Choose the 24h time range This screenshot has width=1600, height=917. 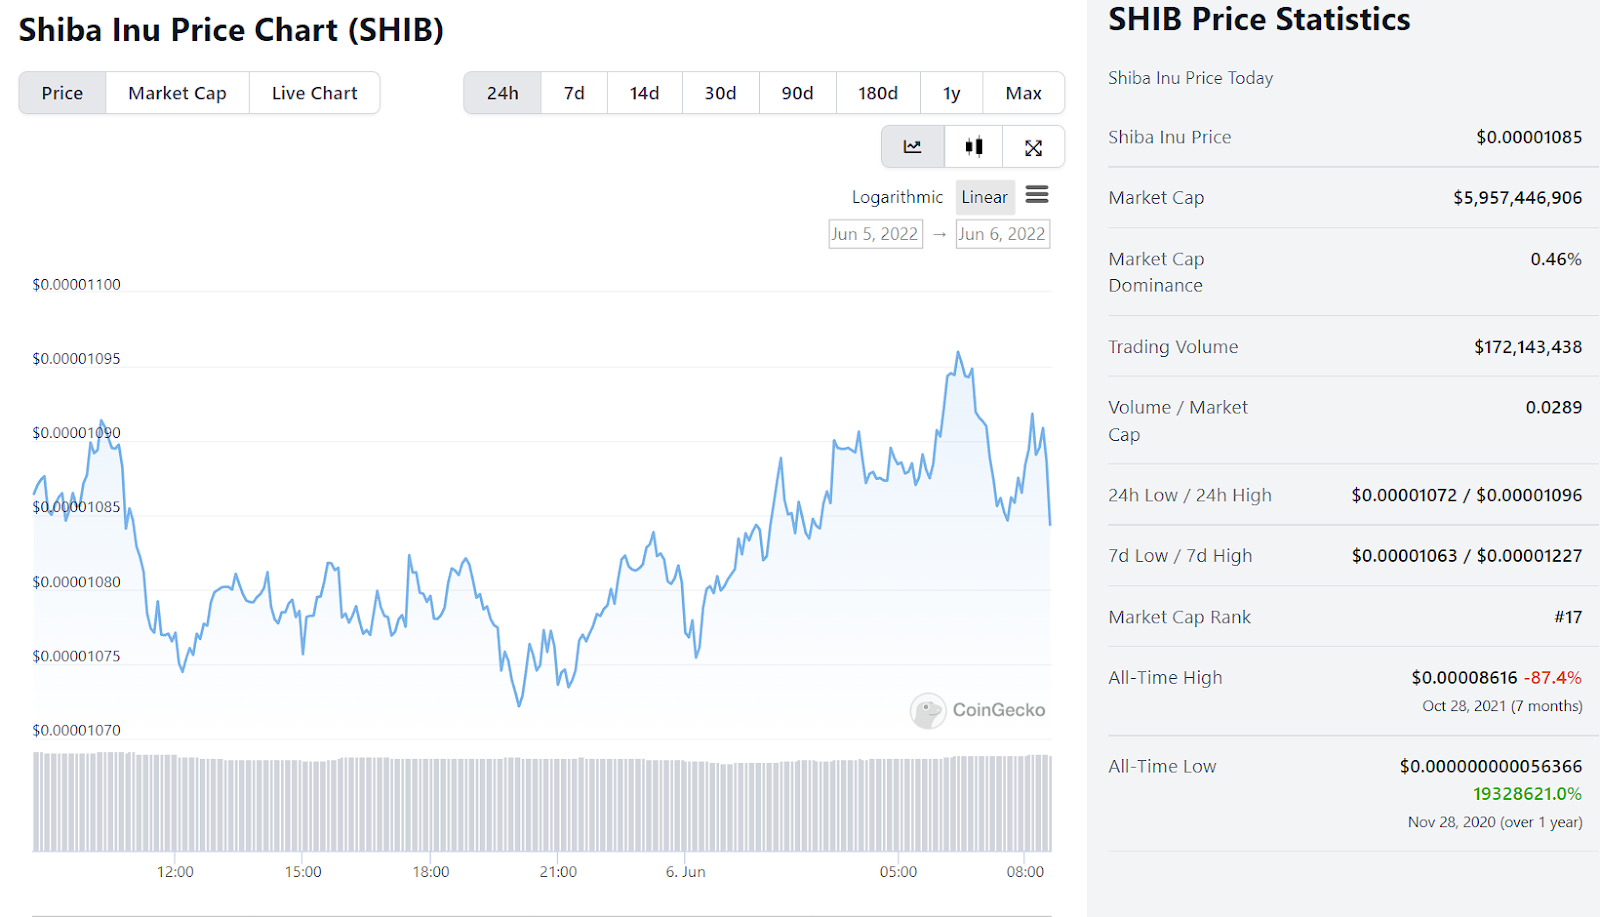[x=502, y=93]
